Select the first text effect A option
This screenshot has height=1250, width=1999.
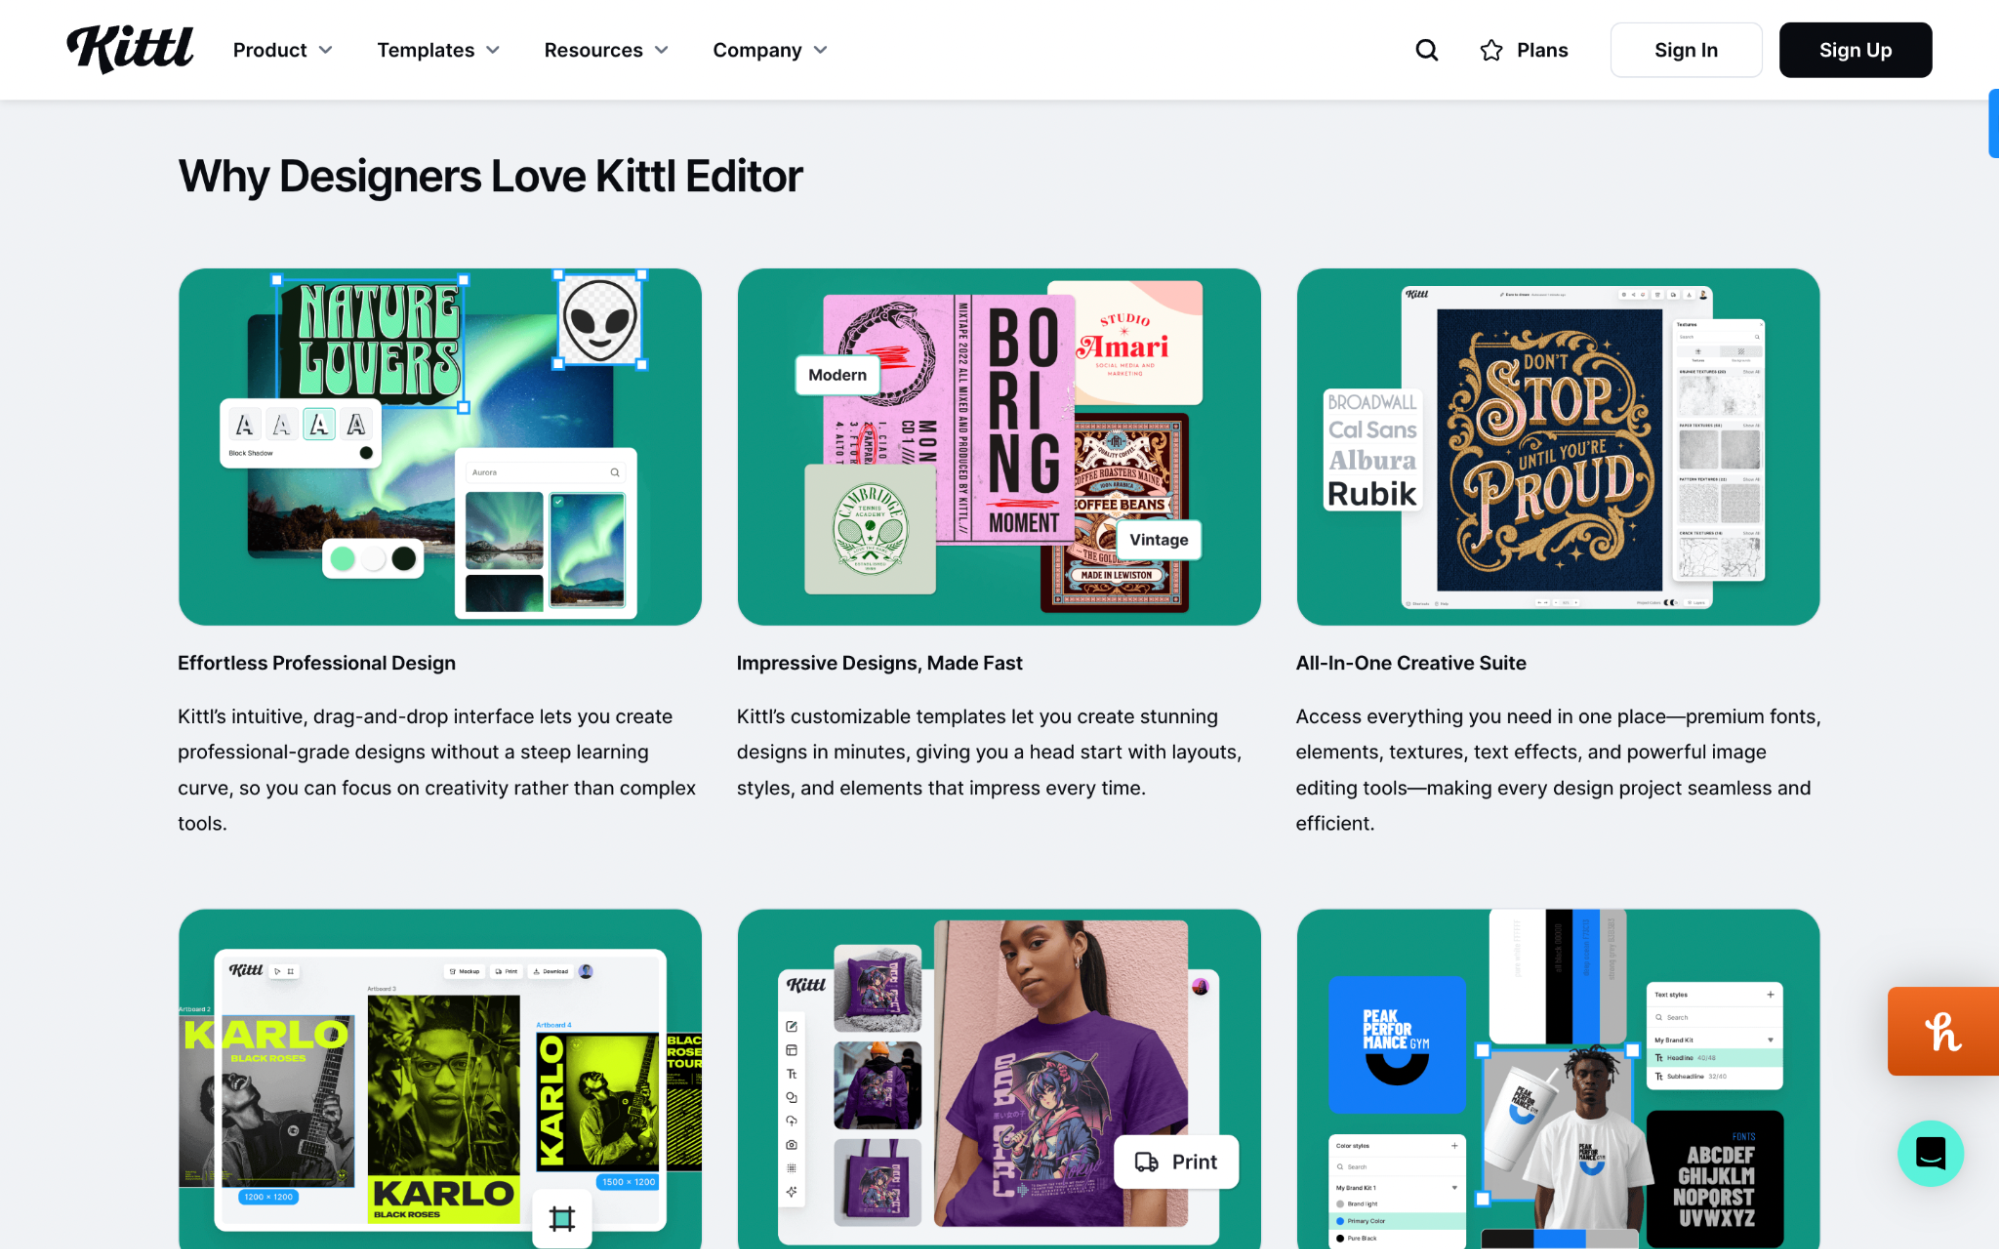pos(244,424)
